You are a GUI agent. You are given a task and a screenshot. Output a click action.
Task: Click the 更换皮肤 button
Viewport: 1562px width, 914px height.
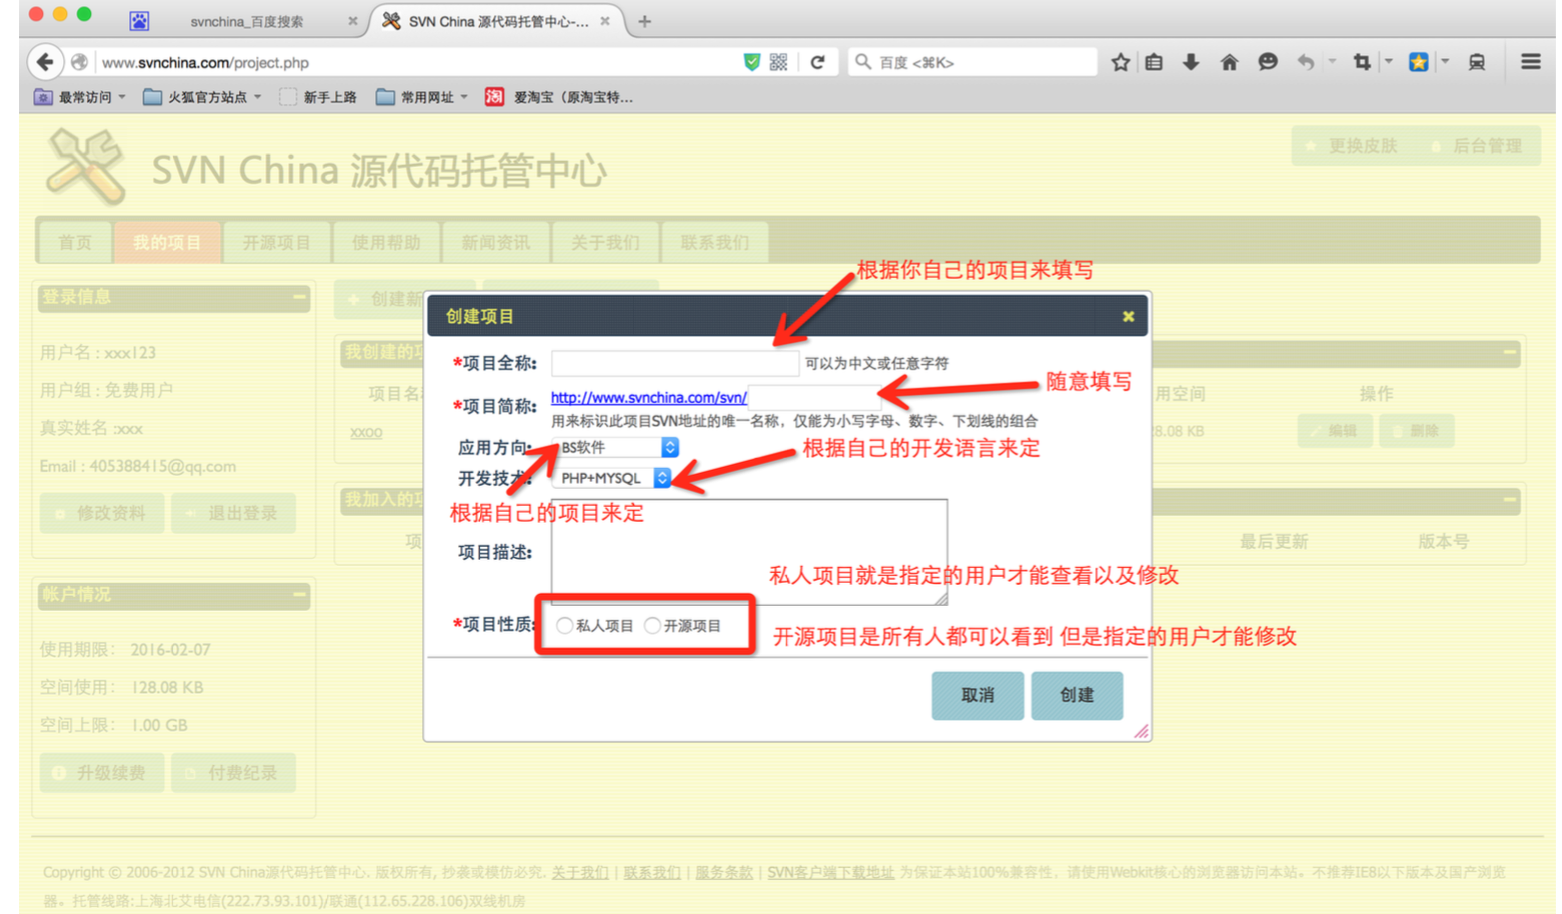(1352, 146)
